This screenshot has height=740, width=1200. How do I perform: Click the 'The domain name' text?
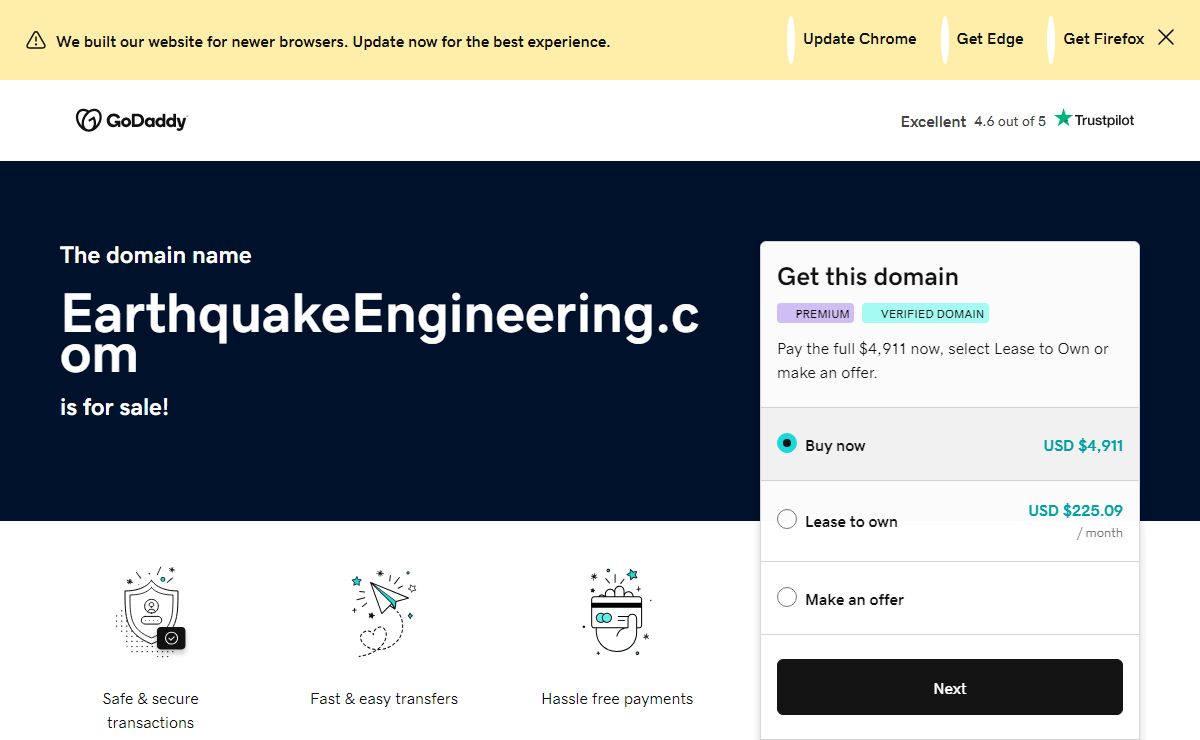(x=155, y=255)
